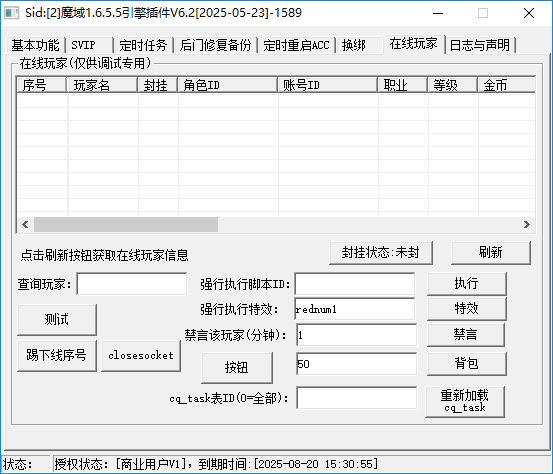Select the 定时任务 tab

(143, 45)
